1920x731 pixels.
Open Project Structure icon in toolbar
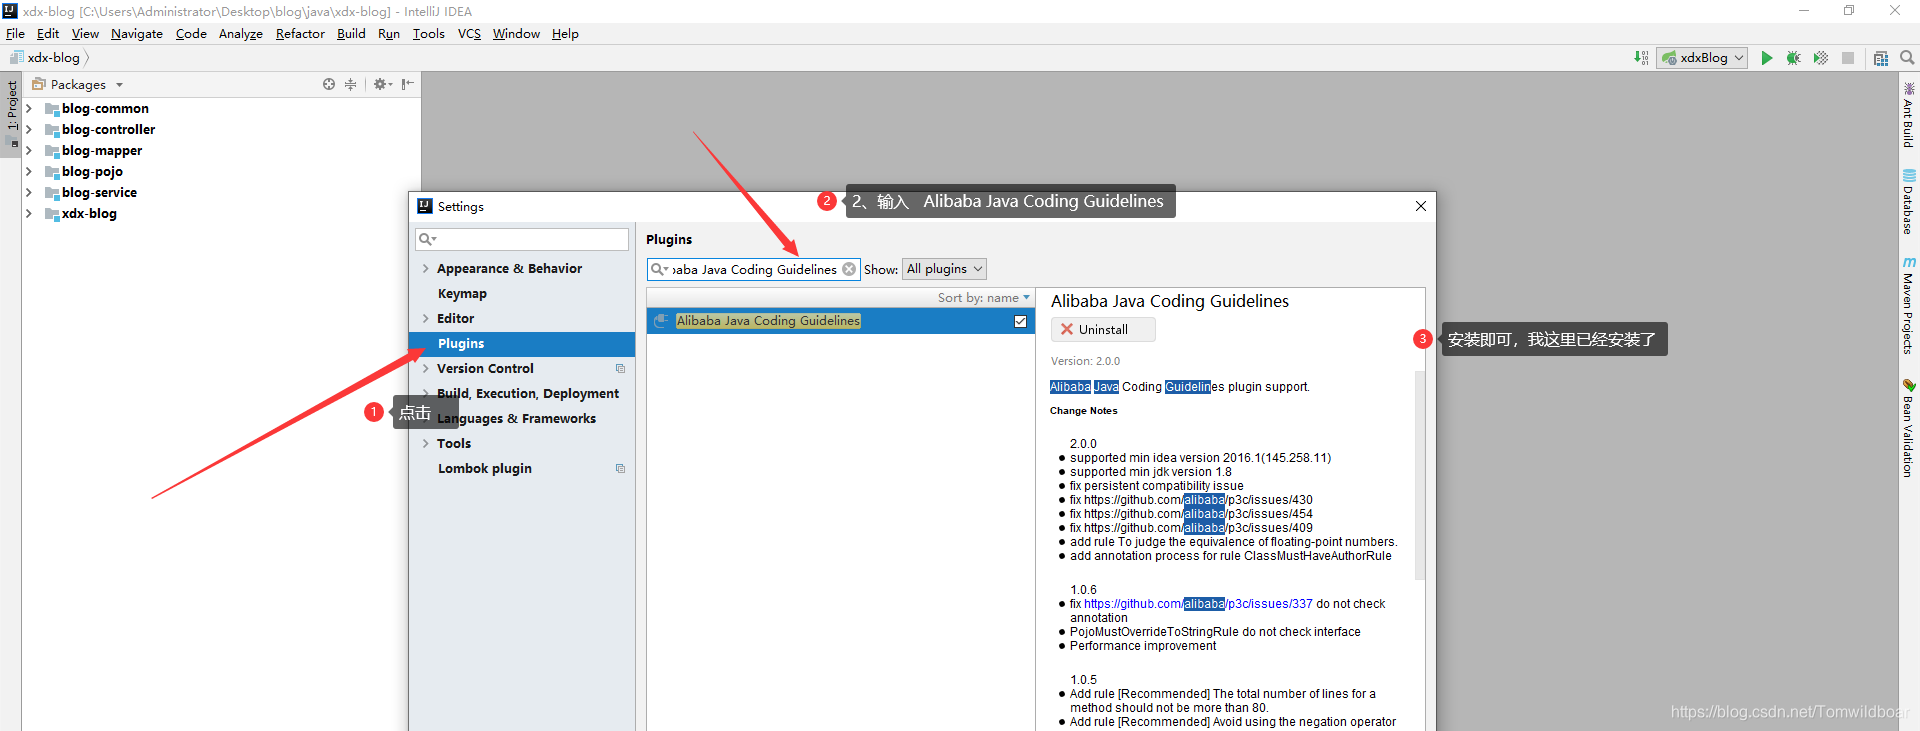coord(1881,58)
